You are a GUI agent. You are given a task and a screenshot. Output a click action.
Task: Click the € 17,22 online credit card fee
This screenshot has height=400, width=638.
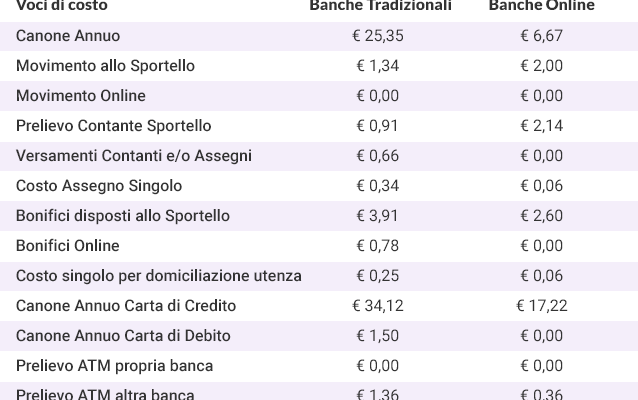pos(542,306)
